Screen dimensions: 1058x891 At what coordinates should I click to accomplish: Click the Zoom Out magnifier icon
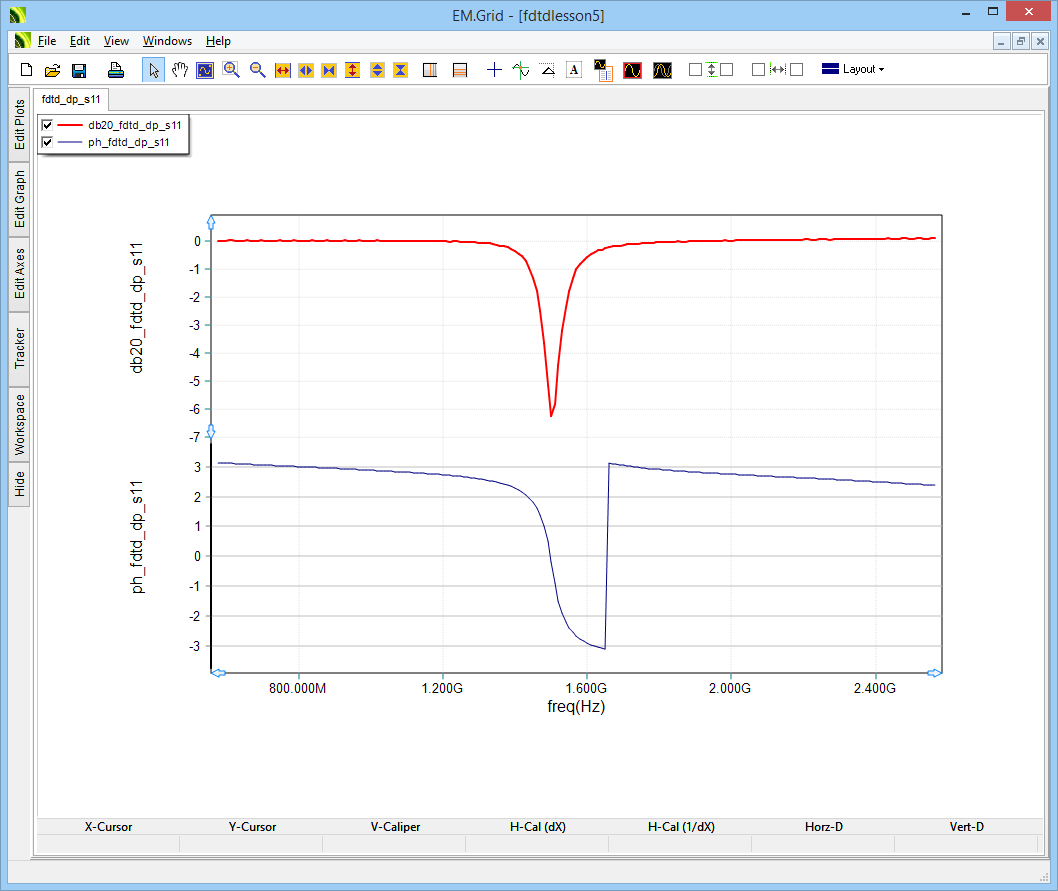[x=257, y=70]
